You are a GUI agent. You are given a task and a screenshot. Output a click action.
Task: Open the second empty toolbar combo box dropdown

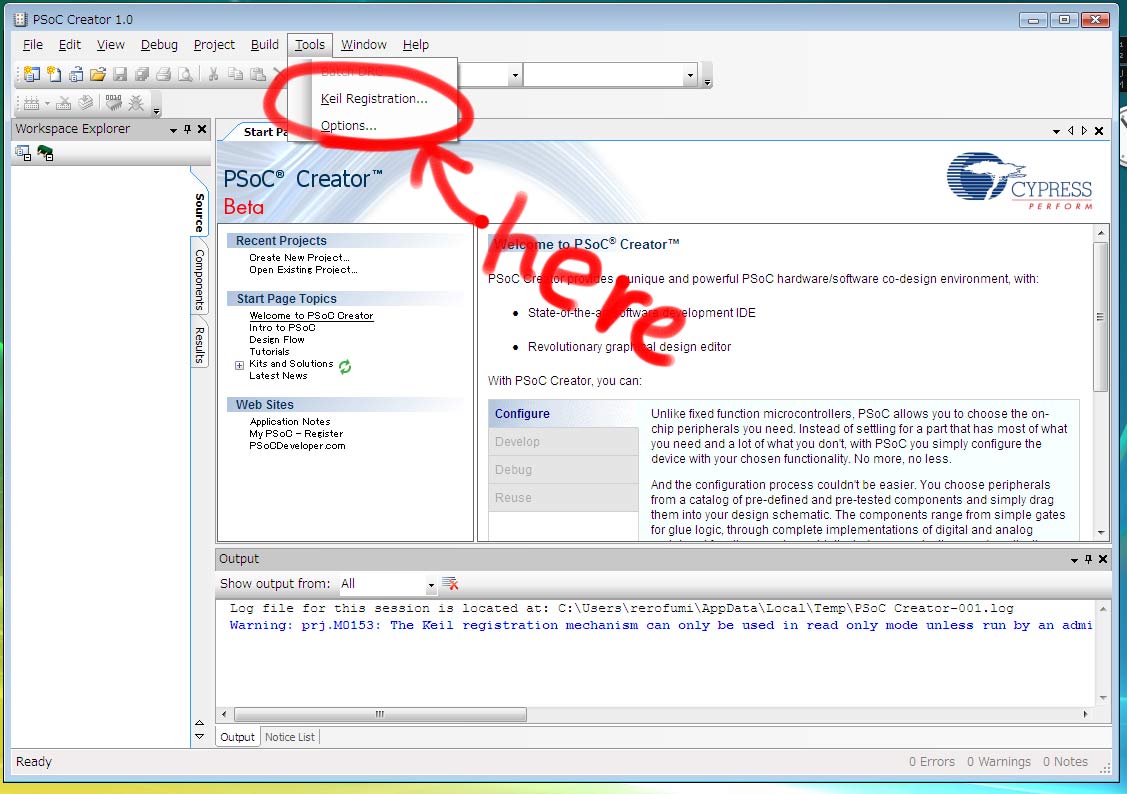point(690,75)
